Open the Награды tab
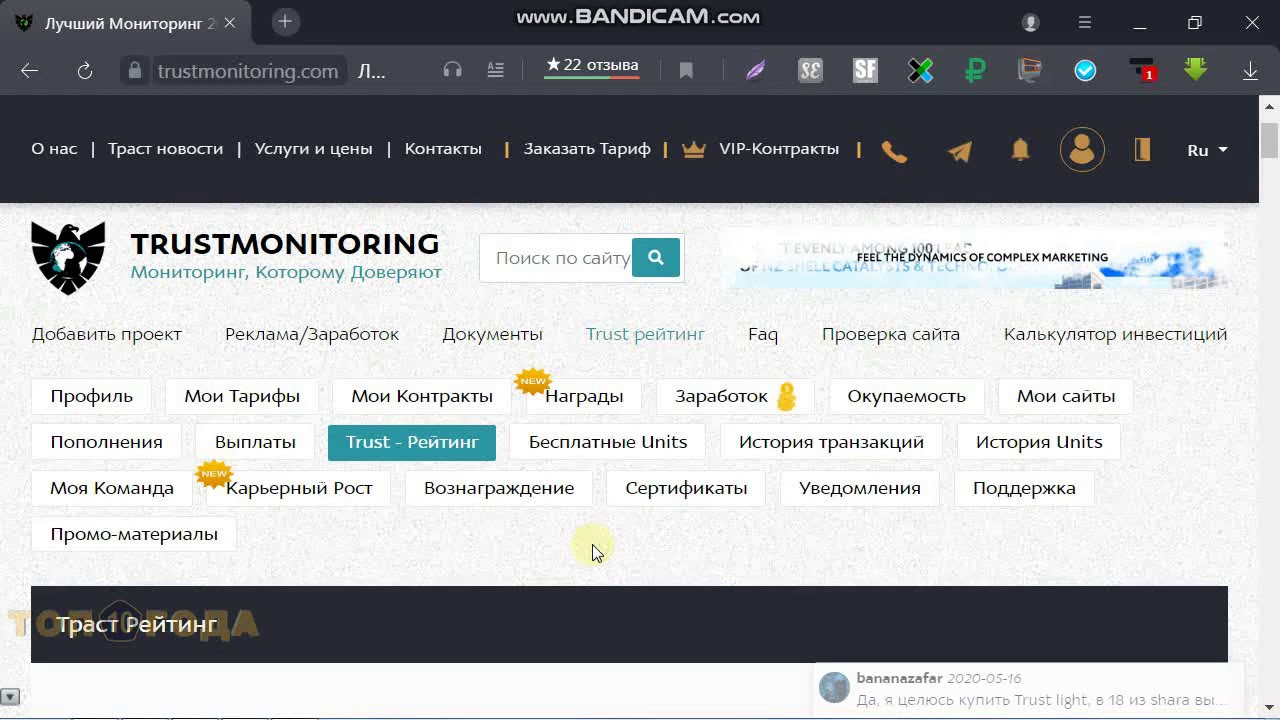Image resolution: width=1280 pixels, height=720 pixels. click(x=584, y=396)
